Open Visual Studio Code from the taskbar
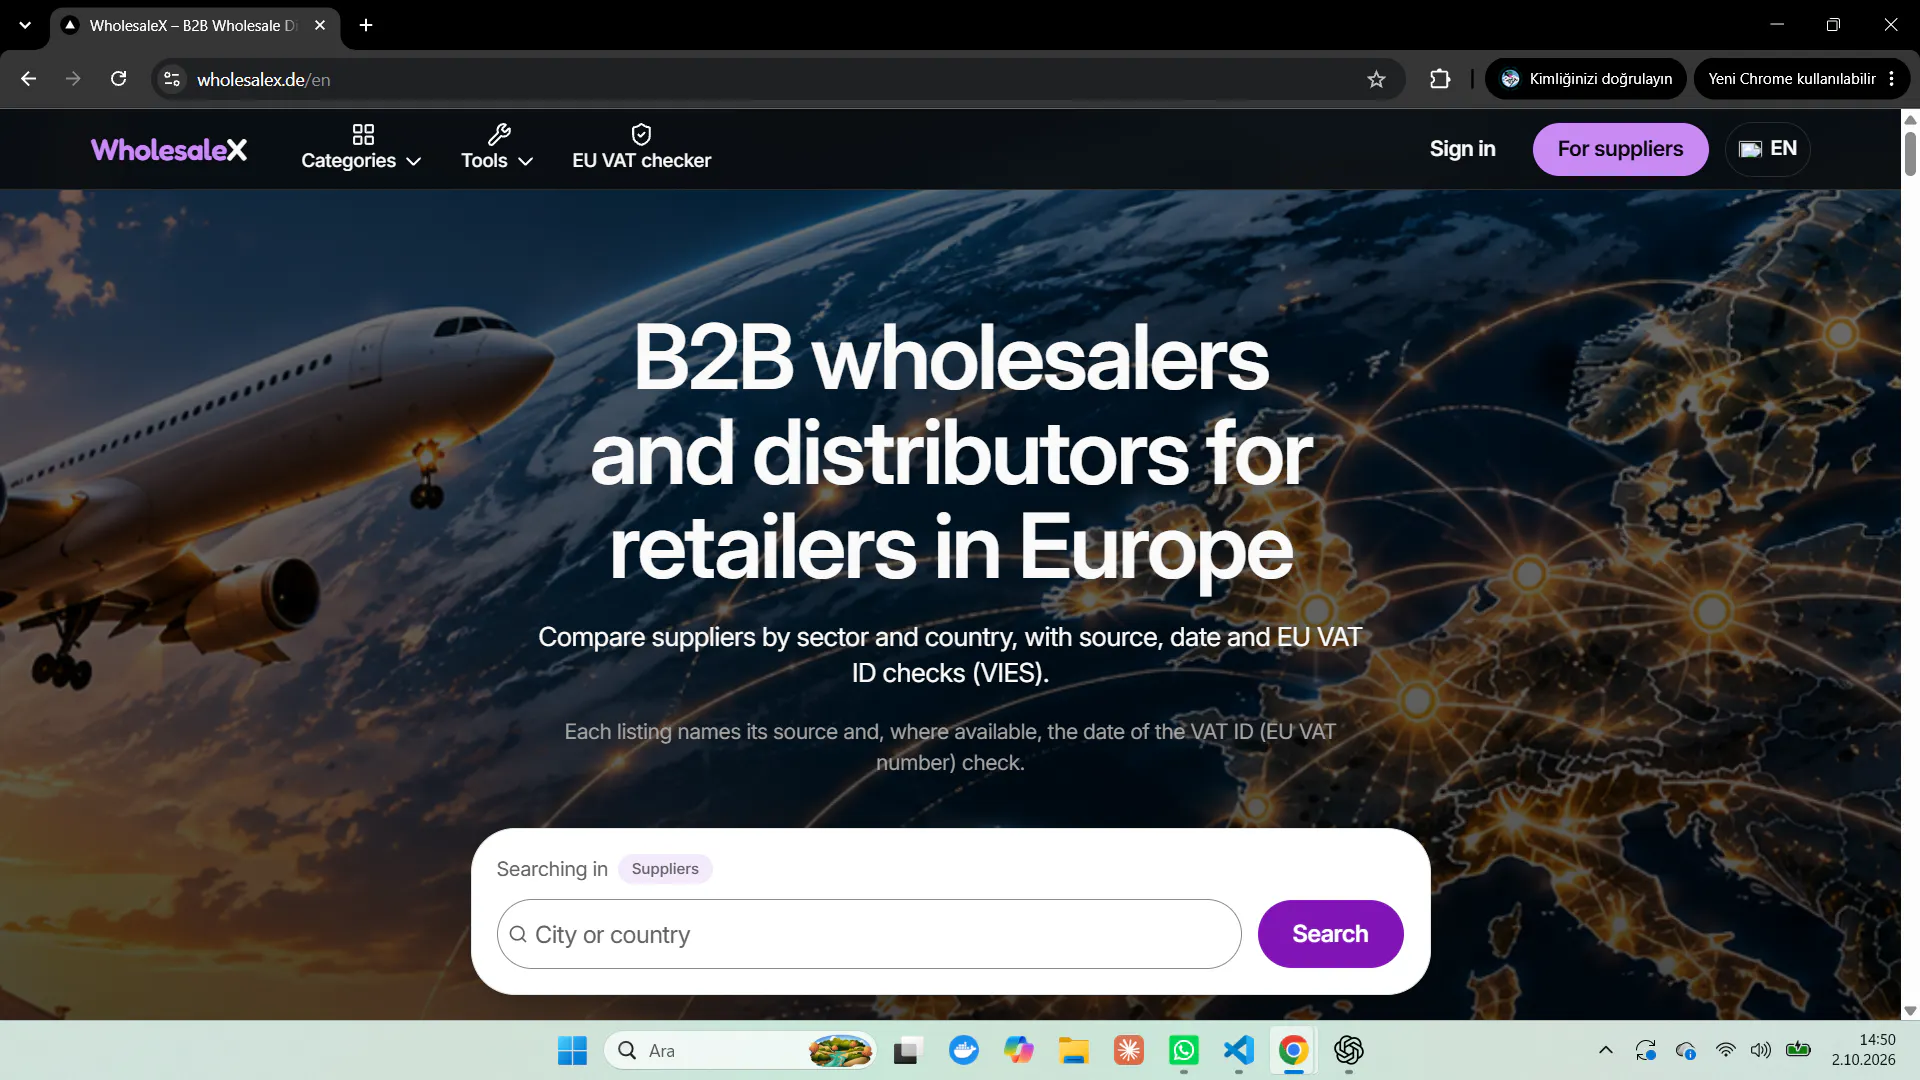1920x1080 pixels. [x=1239, y=1050]
